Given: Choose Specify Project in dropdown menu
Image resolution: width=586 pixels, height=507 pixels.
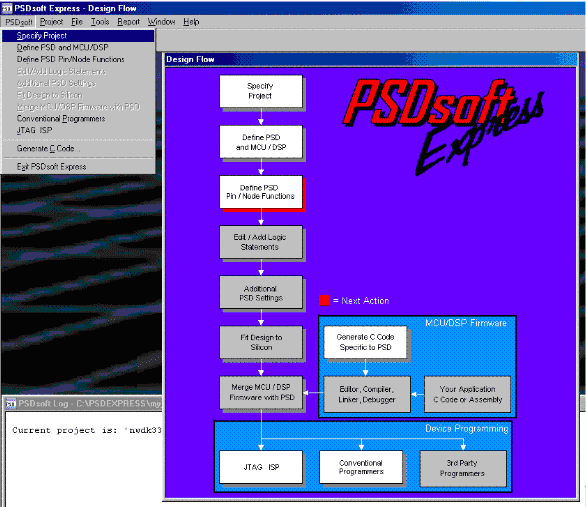Looking at the screenshot, I should pyautogui.click(x=78, y=36).
